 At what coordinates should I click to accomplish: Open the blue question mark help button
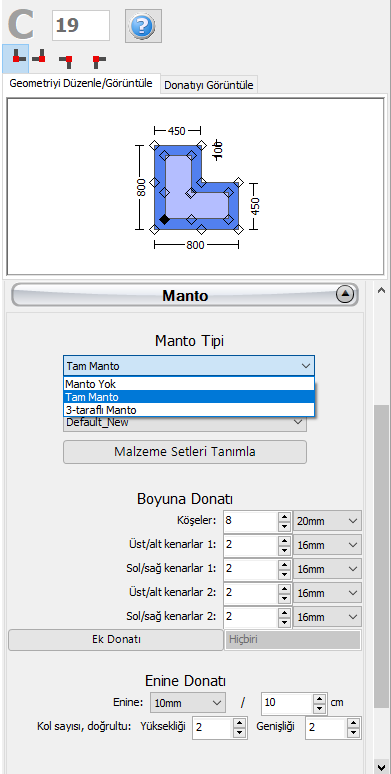[143, 25]
